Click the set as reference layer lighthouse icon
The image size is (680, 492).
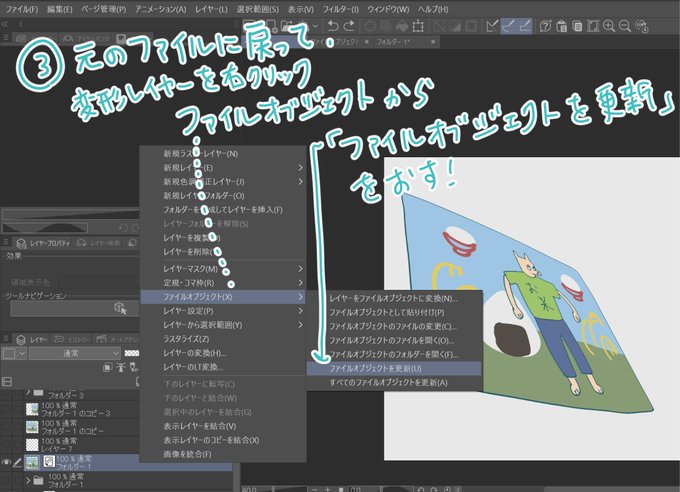point(121,367)
